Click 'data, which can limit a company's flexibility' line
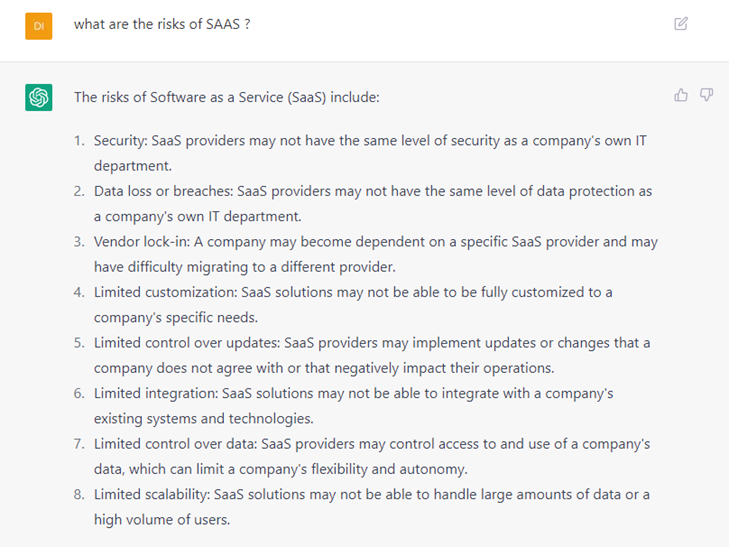The image size is (729, 547). click(x=281, y=469)
